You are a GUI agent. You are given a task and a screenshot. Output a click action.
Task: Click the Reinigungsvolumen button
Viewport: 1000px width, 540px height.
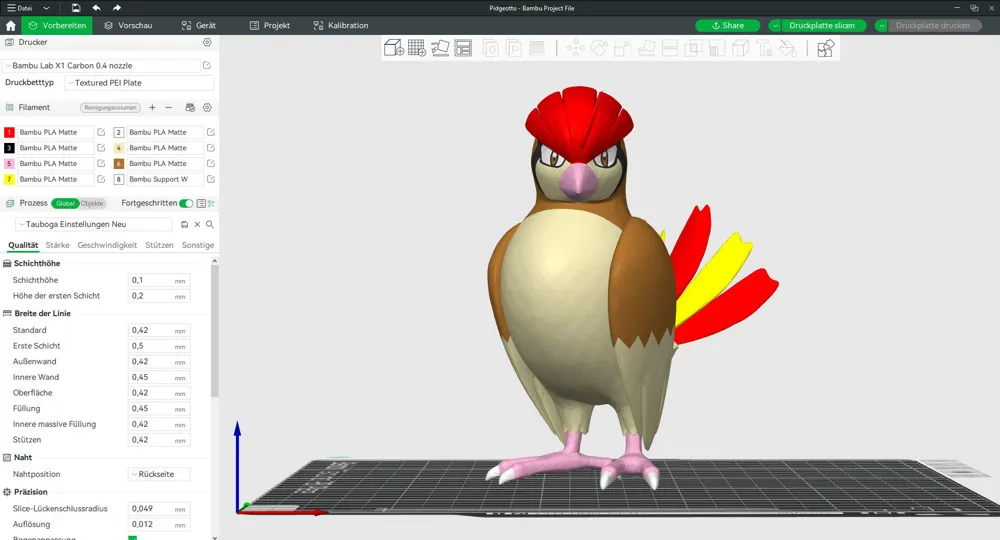click(110, 108)
